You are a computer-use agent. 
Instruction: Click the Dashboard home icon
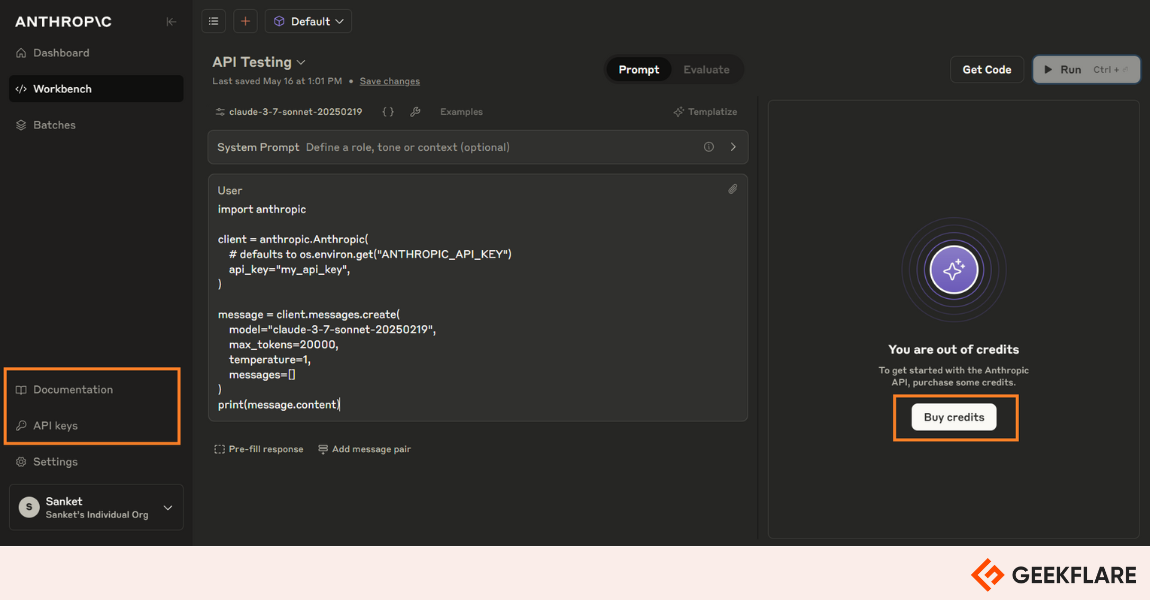coord(21,53)
